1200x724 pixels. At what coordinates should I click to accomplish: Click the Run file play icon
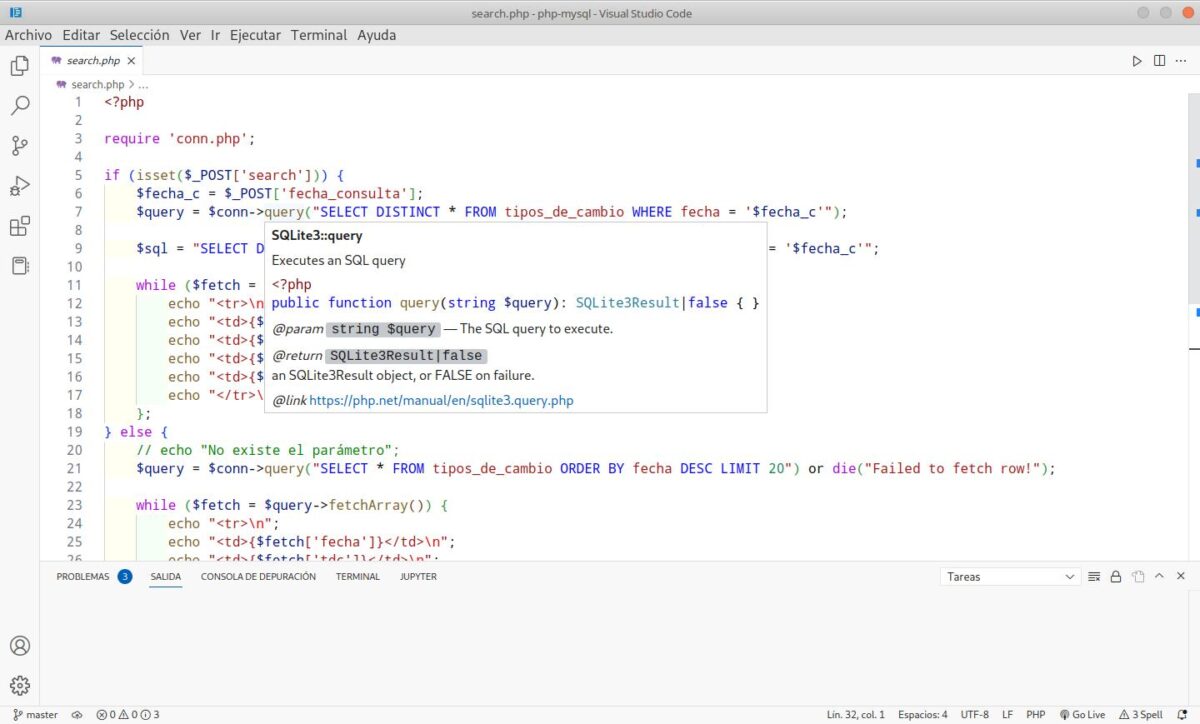pyautogui.click(x=1137, y=61)
